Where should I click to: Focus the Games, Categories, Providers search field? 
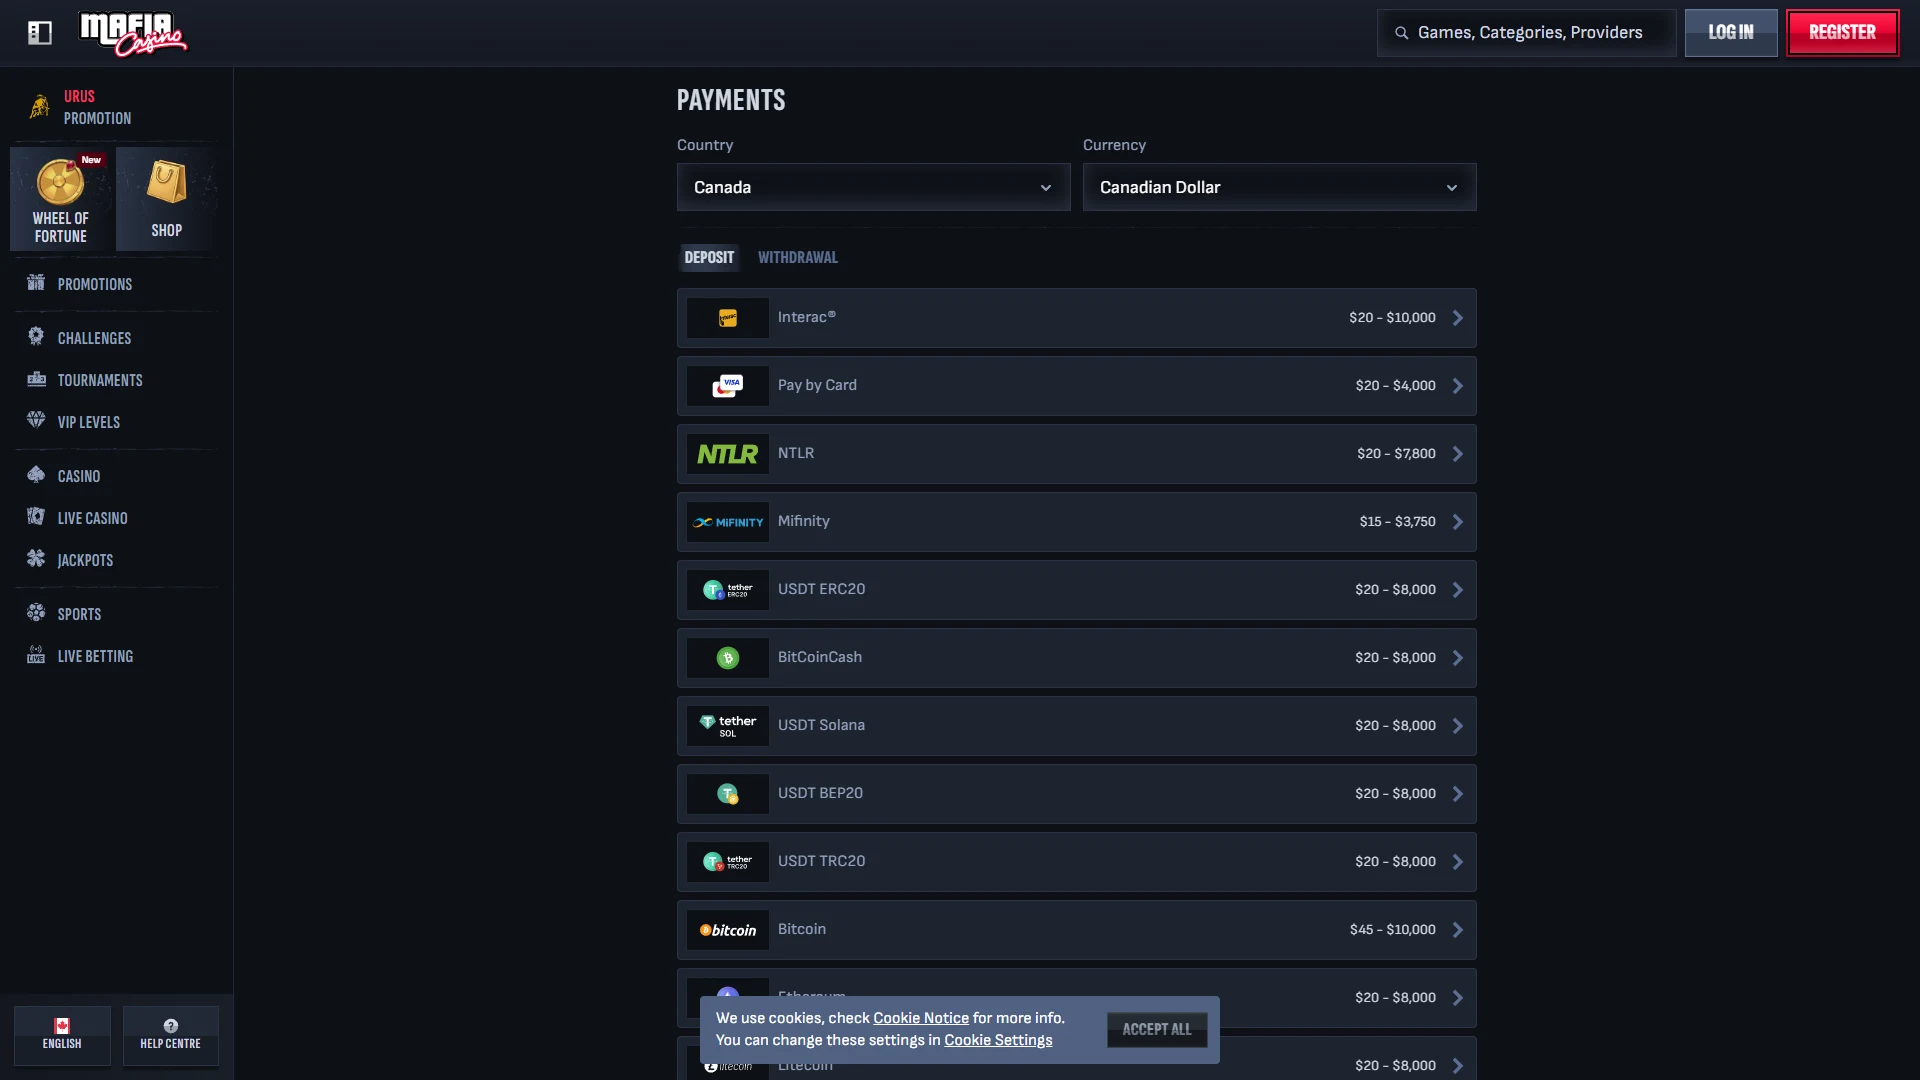pos(1527,33)
